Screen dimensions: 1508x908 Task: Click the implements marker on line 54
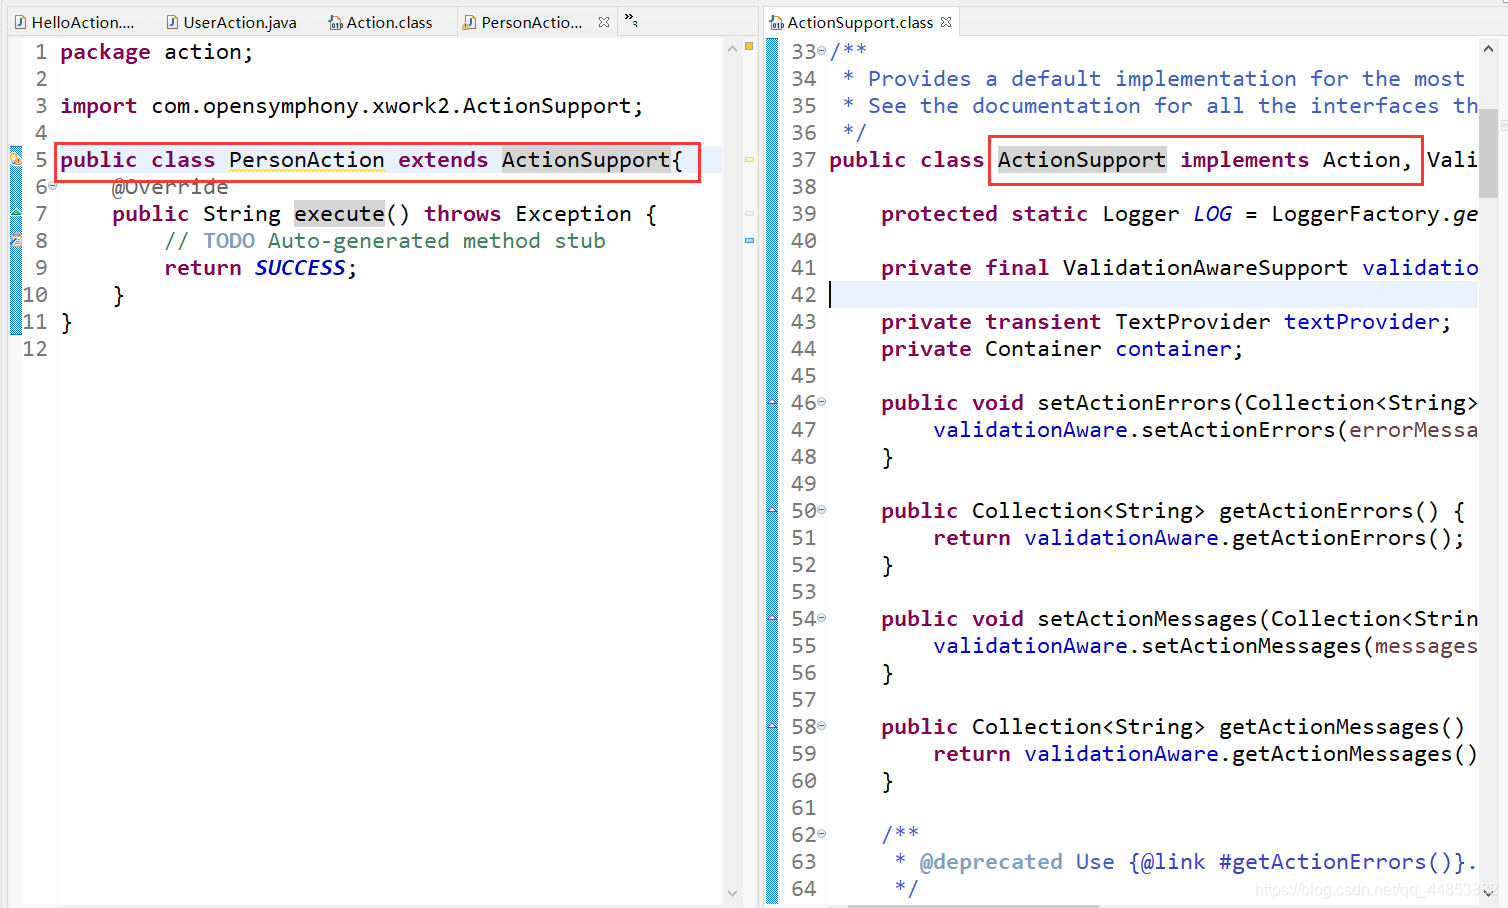[x=772, y=618]
